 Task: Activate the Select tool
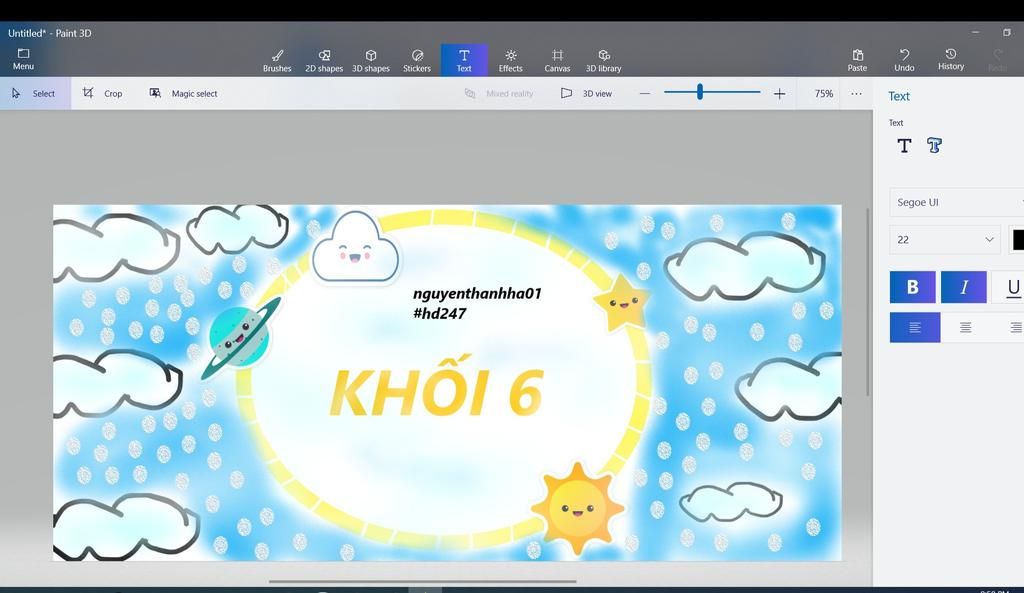[35, 93]
